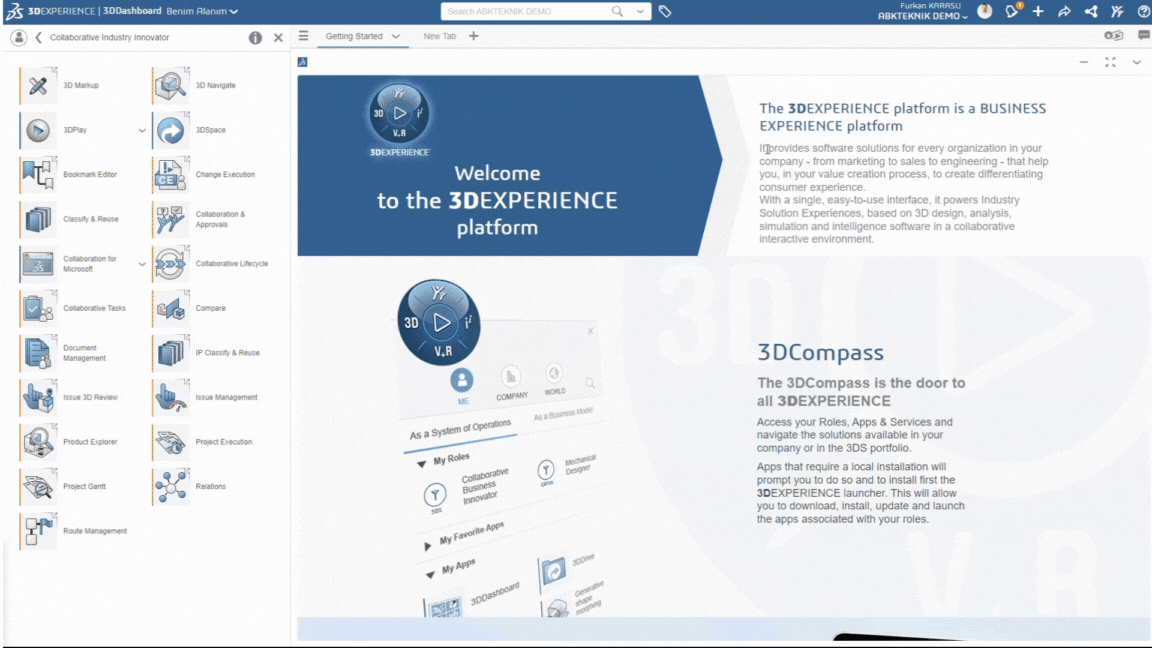Launch the Relations app
Viewport: 1152px width, 648px height.
[x=171, y=487]
